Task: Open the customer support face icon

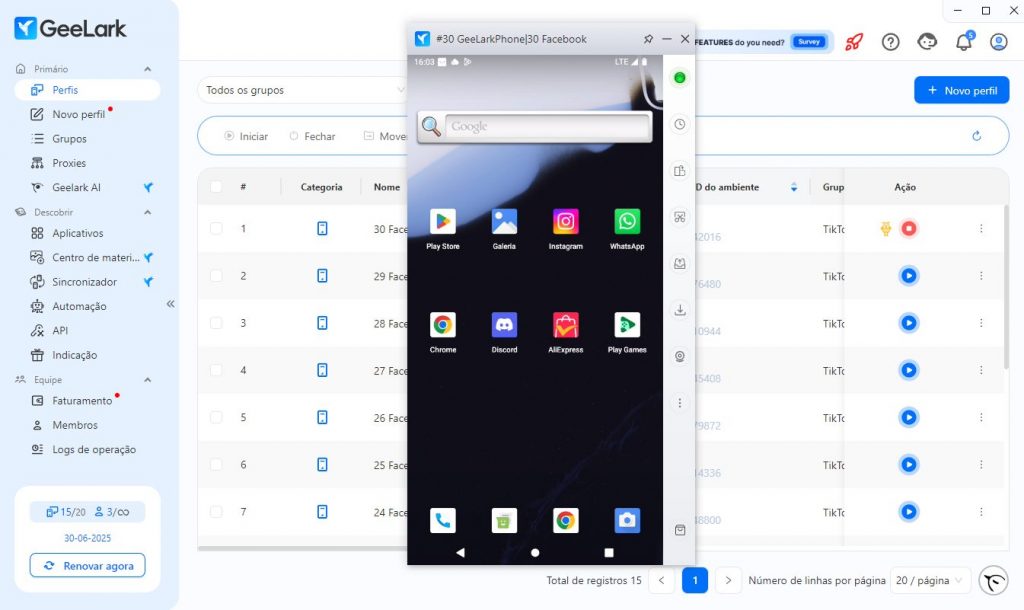Action: (927, 42)
